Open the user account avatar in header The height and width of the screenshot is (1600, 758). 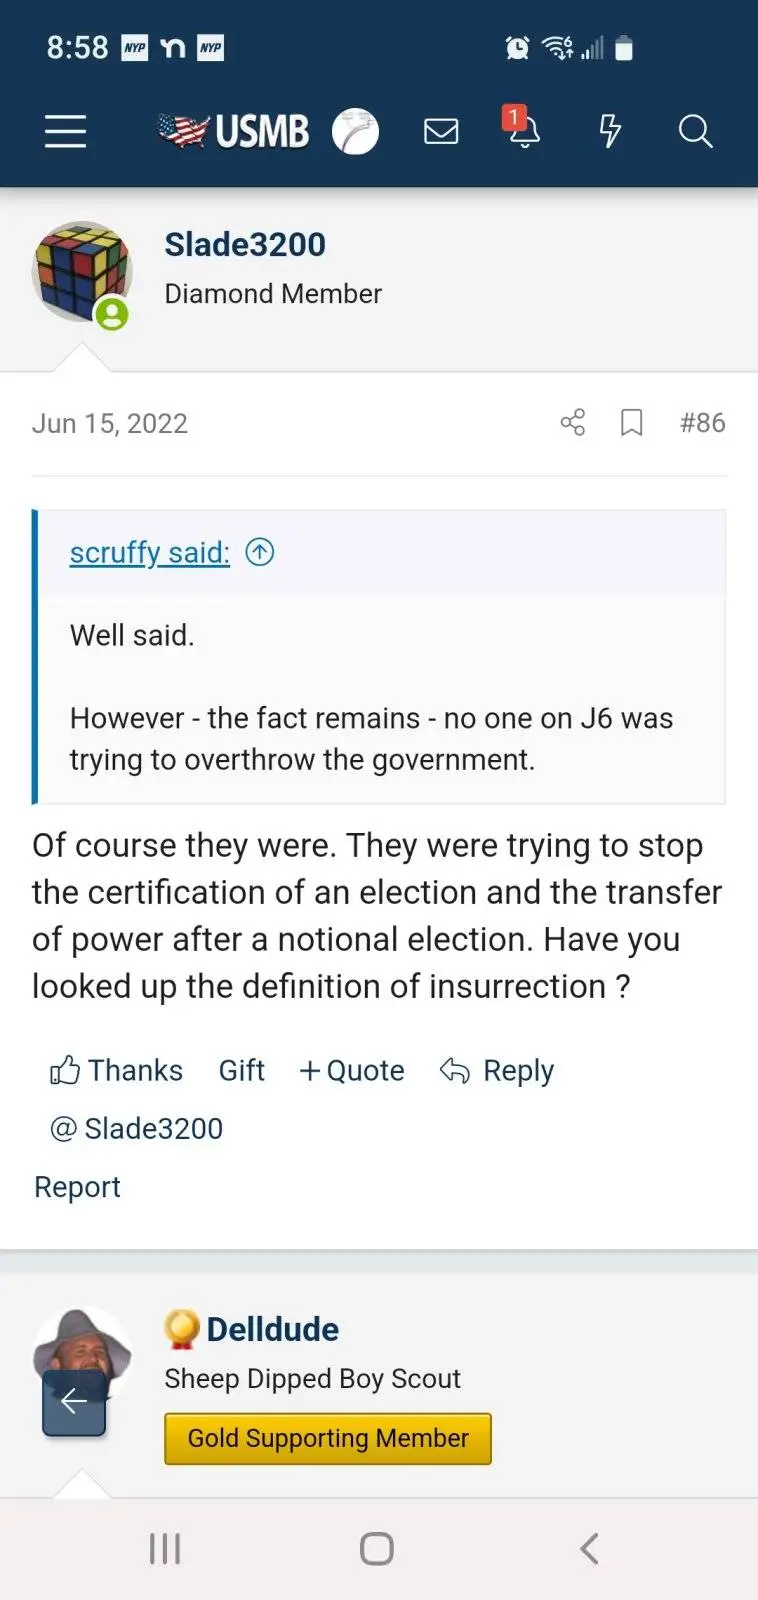coord(356,131)
